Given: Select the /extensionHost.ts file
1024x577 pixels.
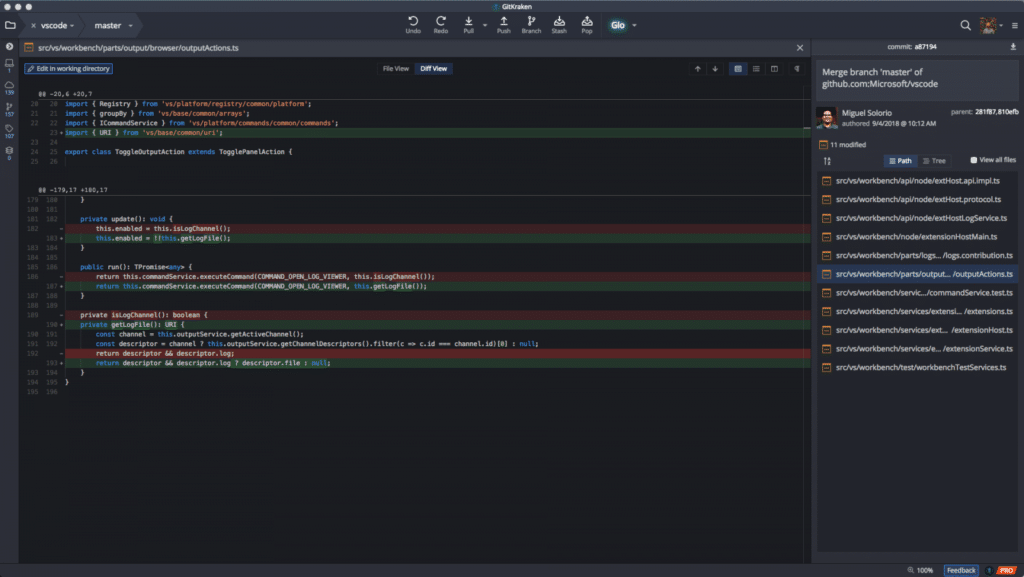Looking at the screenshot, I should click(x=918, y=330).
